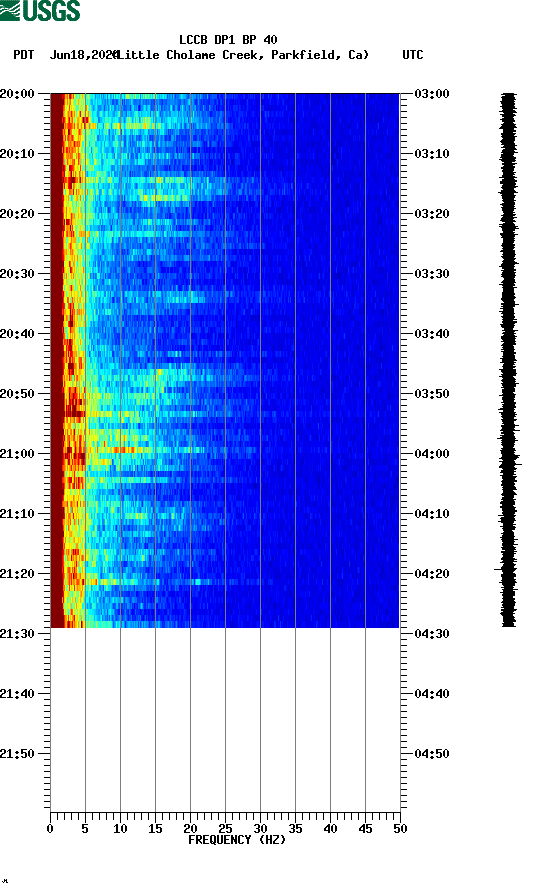Click the 20:00 PDT time label
The height and width of the screenshot is (892, 552).
[x=18, y=94]
